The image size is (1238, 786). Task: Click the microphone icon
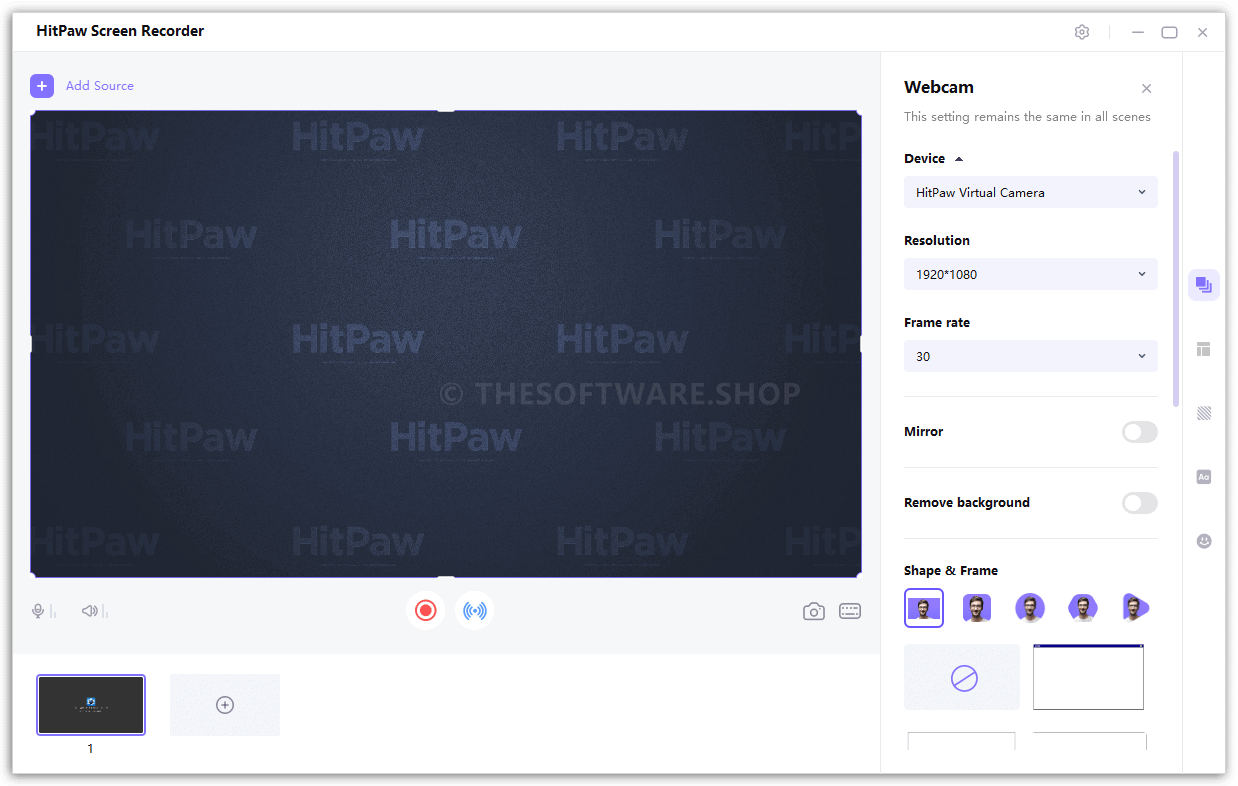39,611
